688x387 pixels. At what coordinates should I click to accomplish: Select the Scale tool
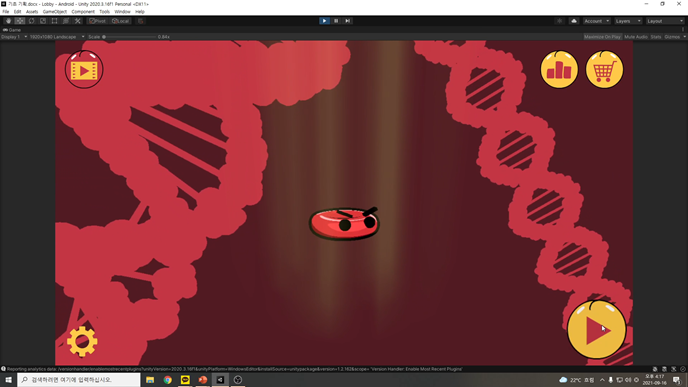(43, 21)
